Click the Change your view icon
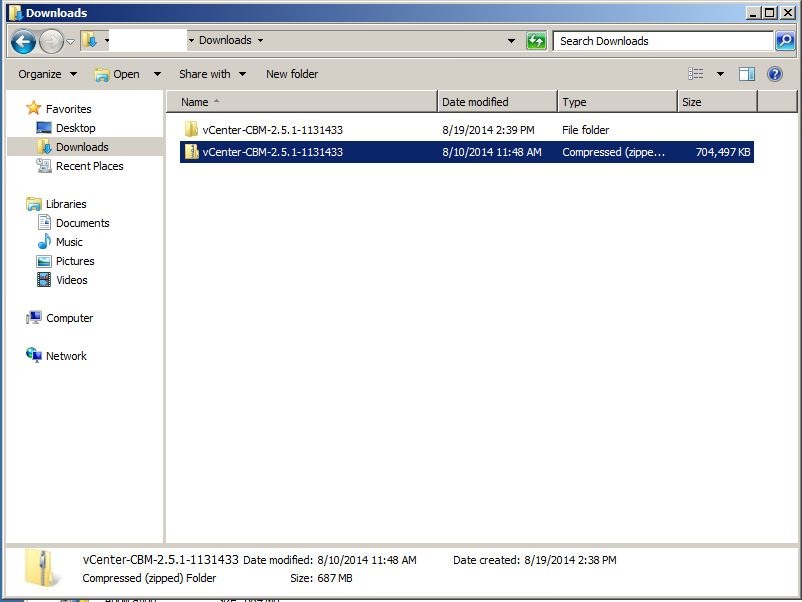This screenshot has height=602, width=802. (696, 74)
